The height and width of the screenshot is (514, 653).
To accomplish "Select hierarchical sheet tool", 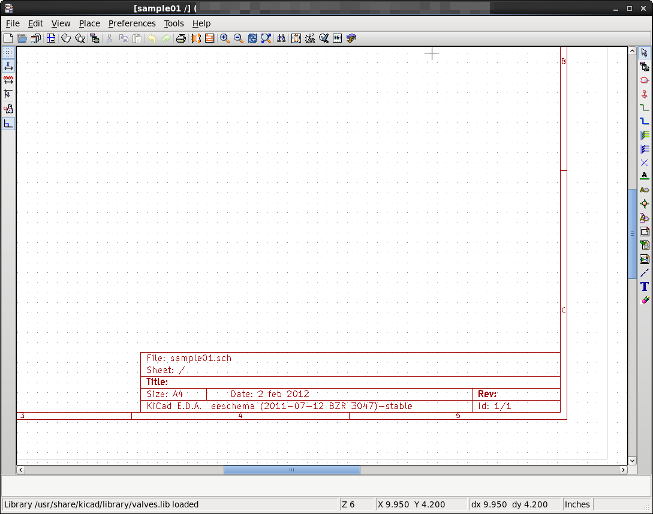I will point(644,232).
